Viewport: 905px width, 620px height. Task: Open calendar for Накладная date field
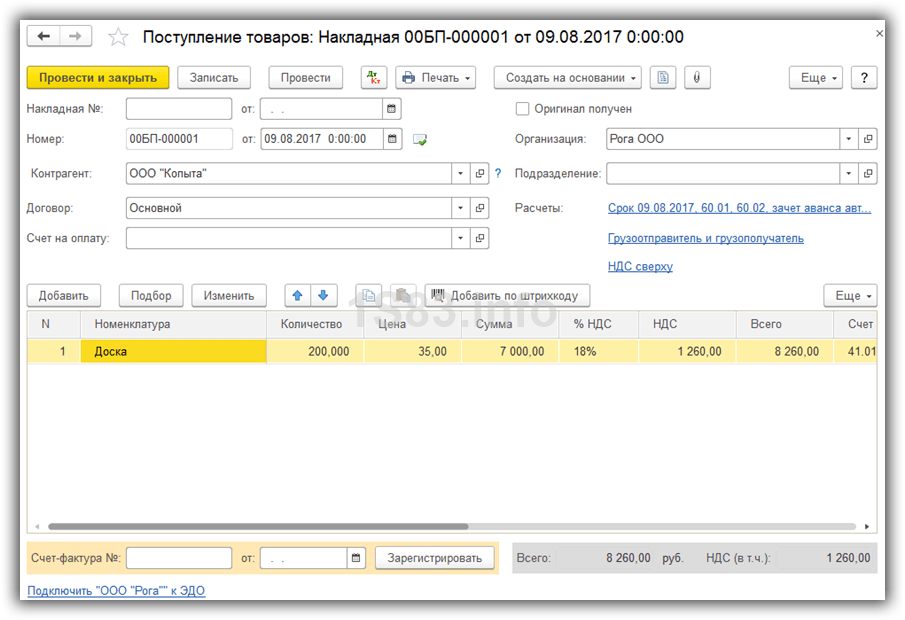391,109
